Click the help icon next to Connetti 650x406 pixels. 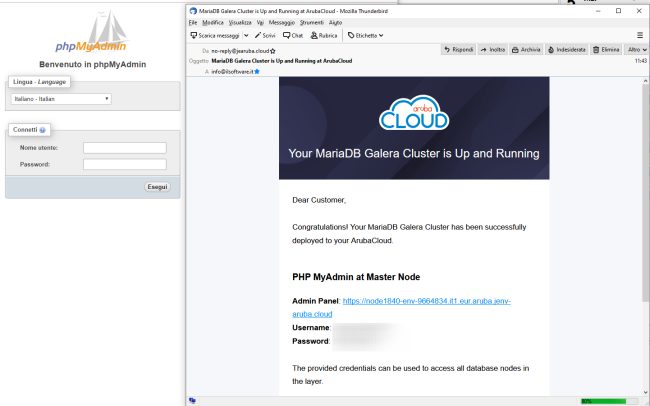pyautogui.click(x=42, y=130)
